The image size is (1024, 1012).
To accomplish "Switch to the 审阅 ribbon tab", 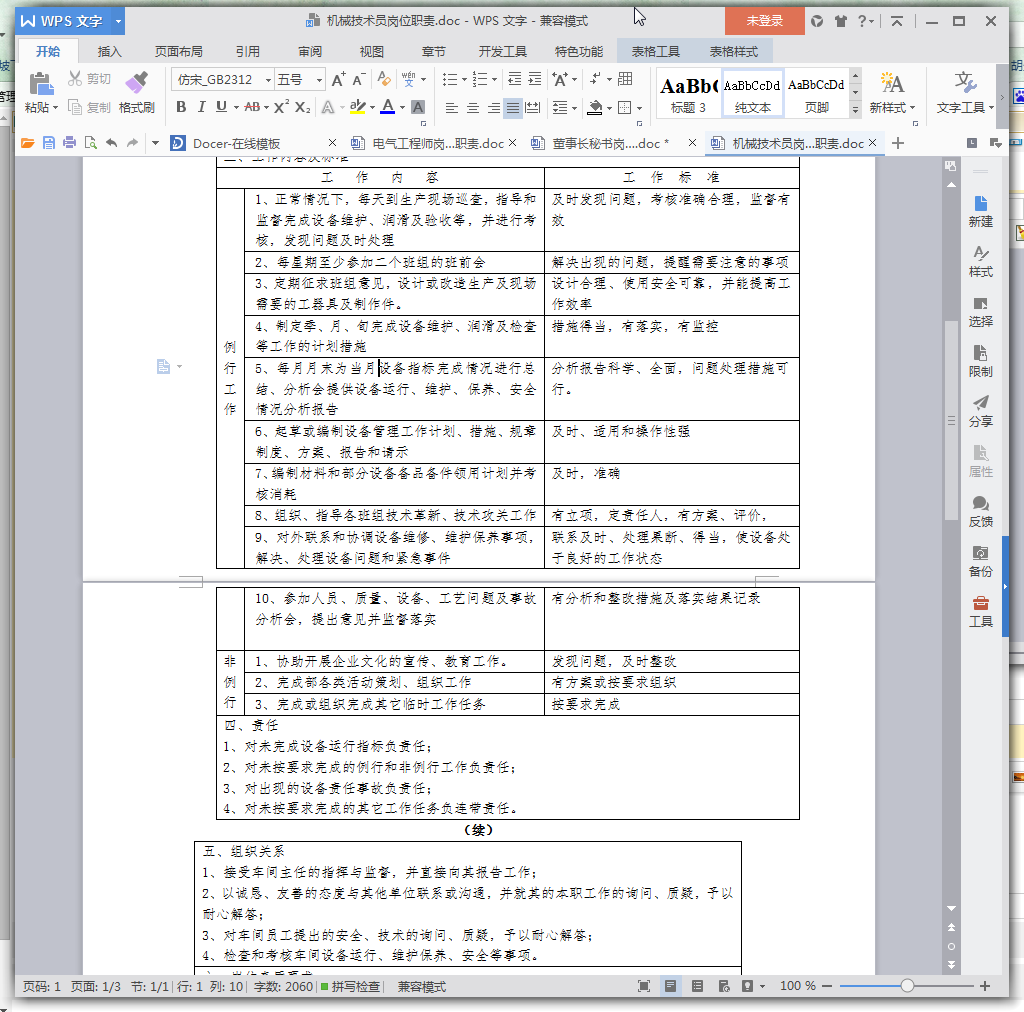I will [310, 52].
